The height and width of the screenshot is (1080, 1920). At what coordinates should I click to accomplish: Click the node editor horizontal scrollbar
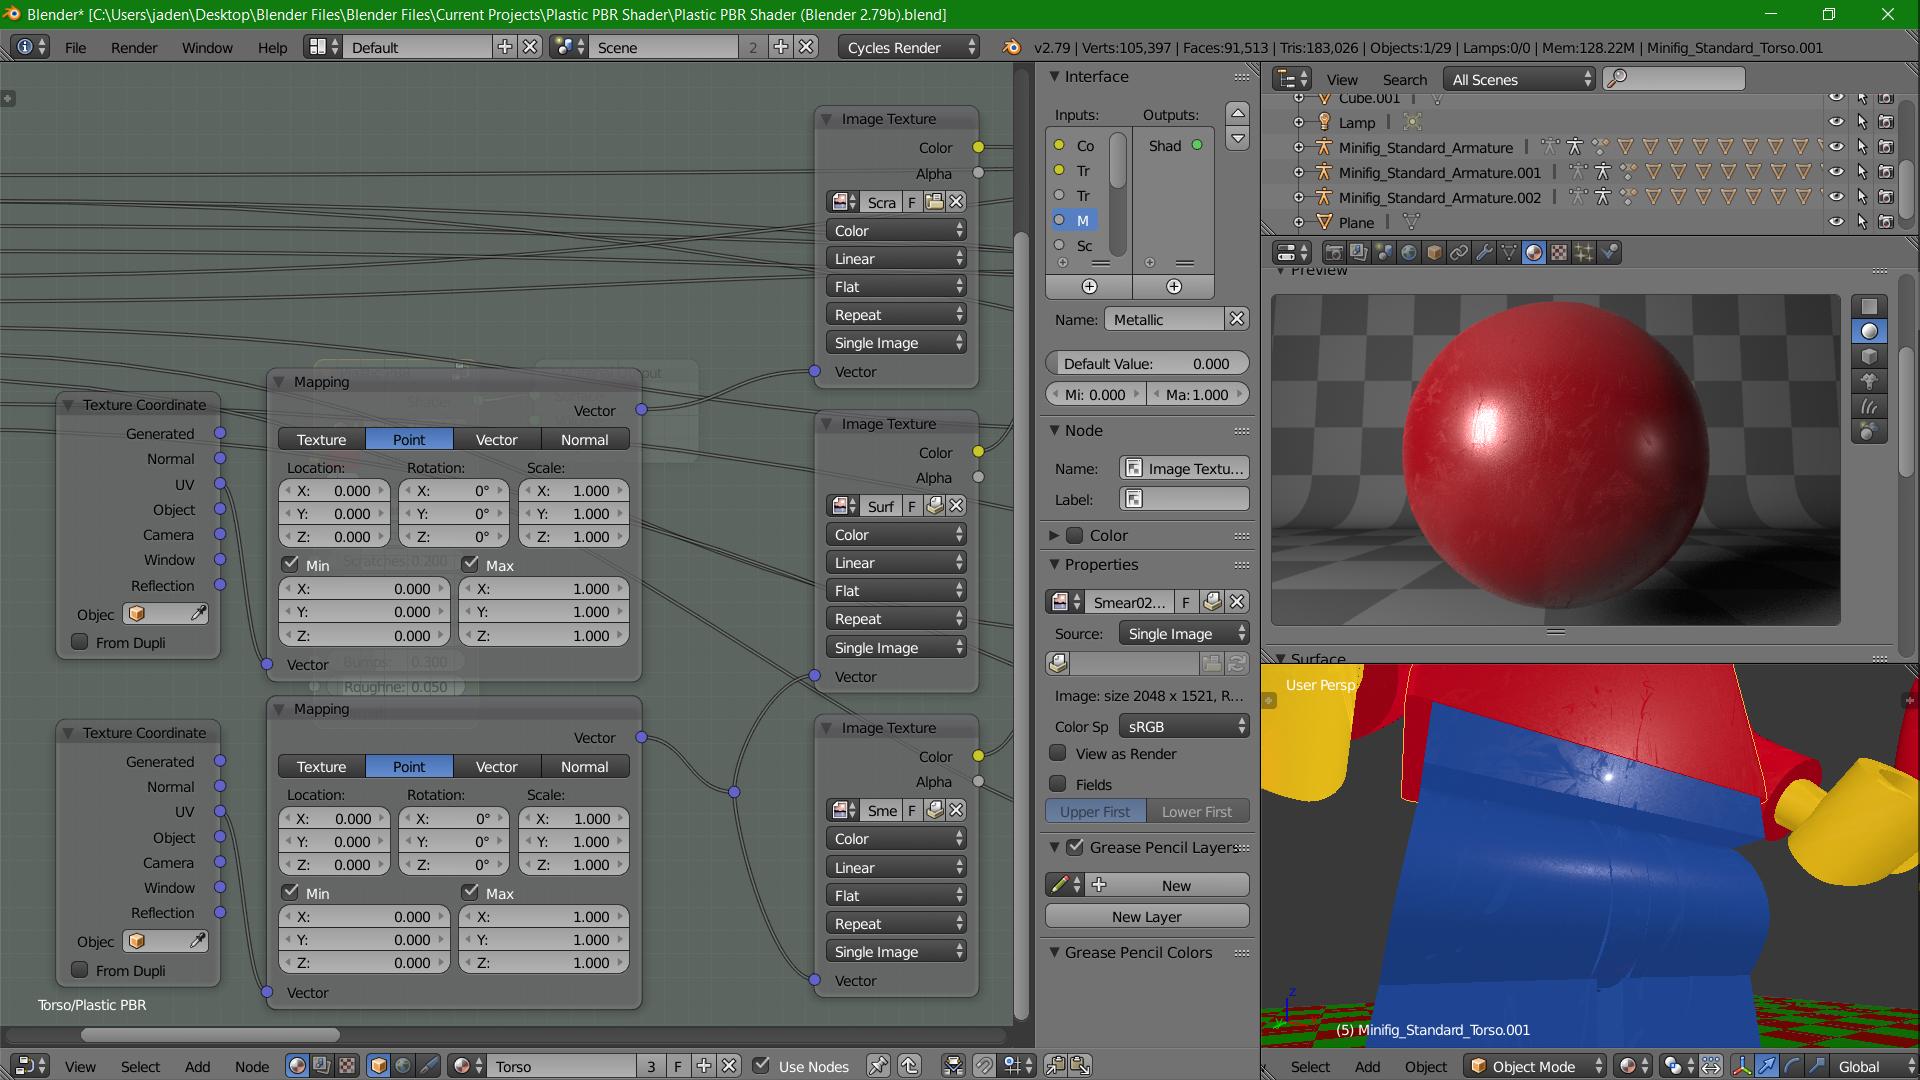(x=210, y=1034)
